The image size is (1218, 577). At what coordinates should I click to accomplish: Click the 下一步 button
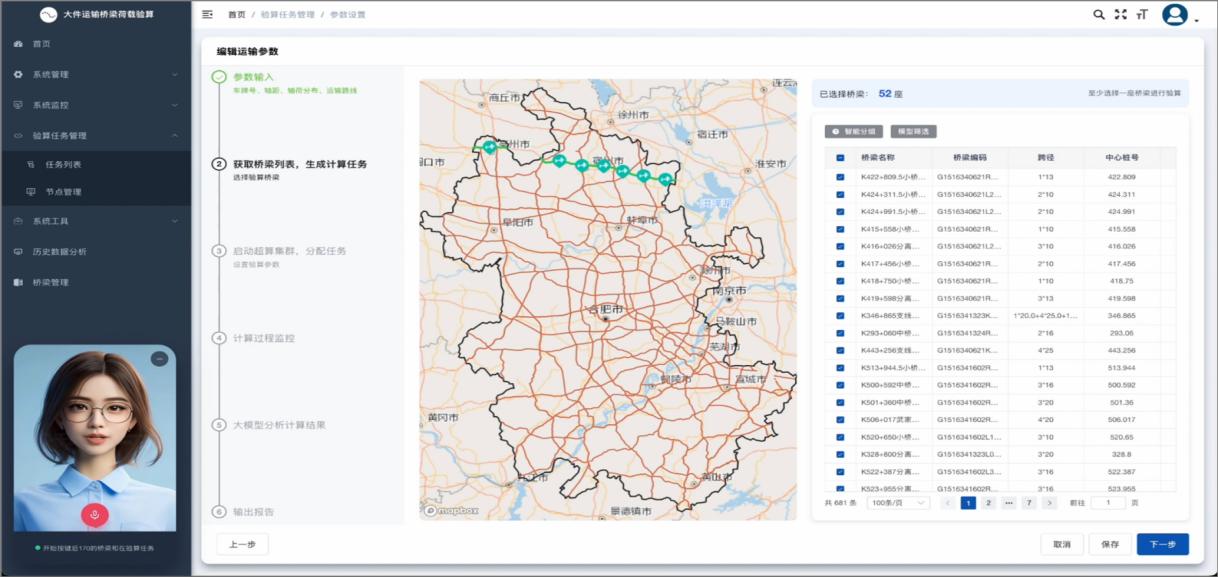[x=1163, y=545]
